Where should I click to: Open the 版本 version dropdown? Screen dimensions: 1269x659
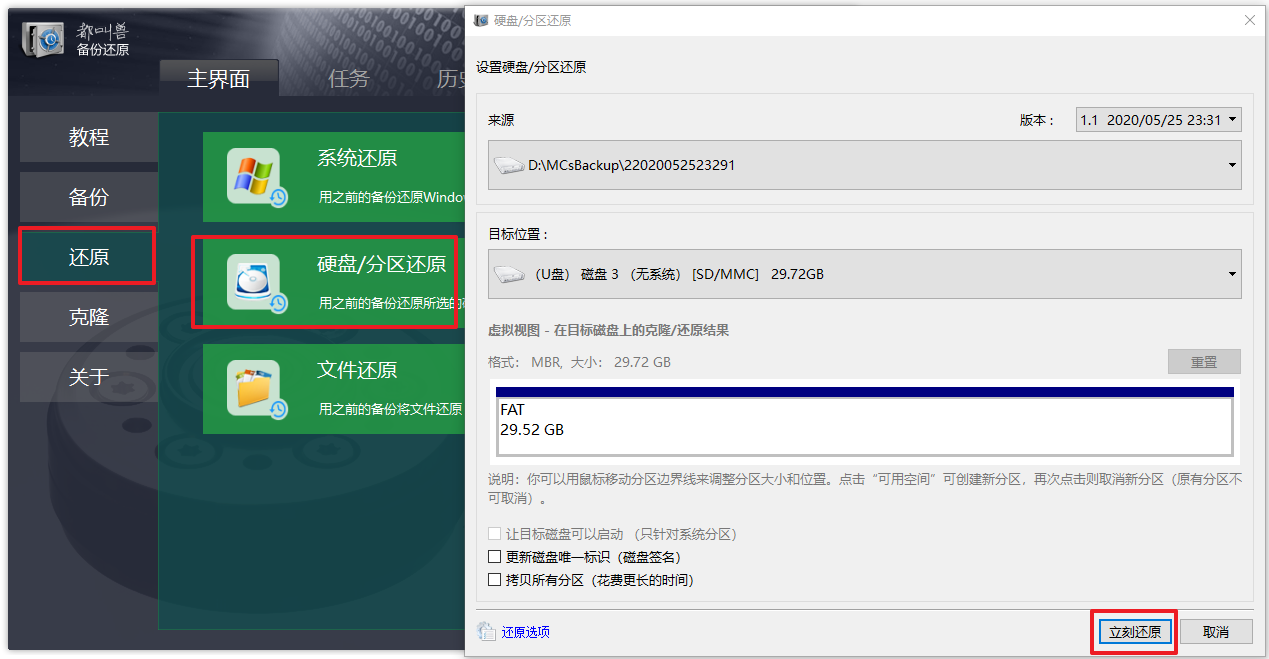coord(1158,120)
